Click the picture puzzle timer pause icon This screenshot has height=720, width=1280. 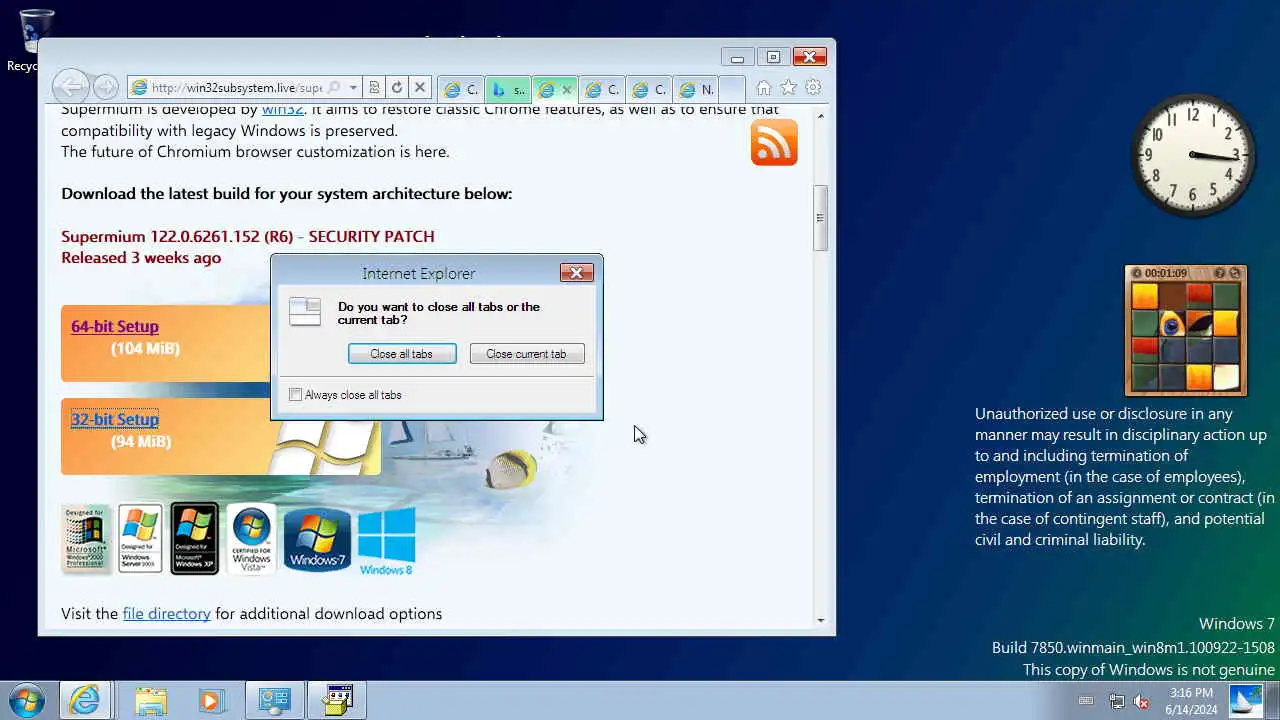[x=1137, y=273]
